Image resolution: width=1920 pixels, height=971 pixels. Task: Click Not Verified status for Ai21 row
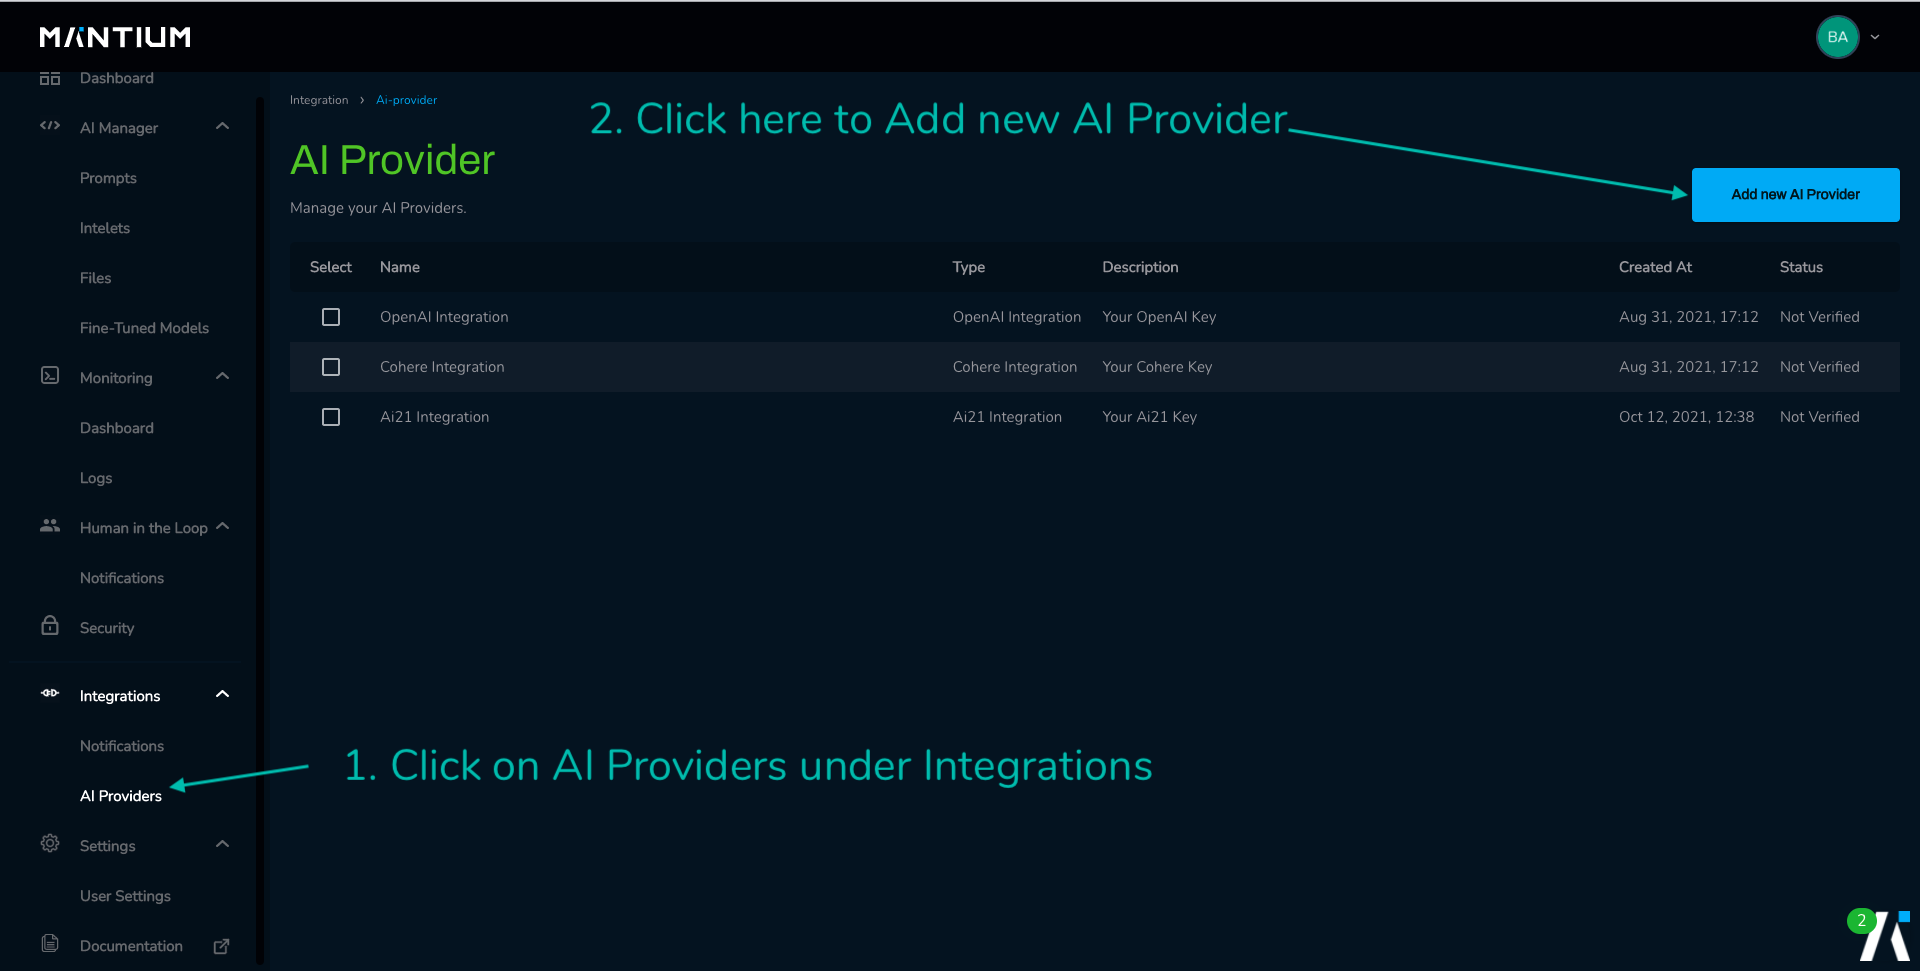1819,417
